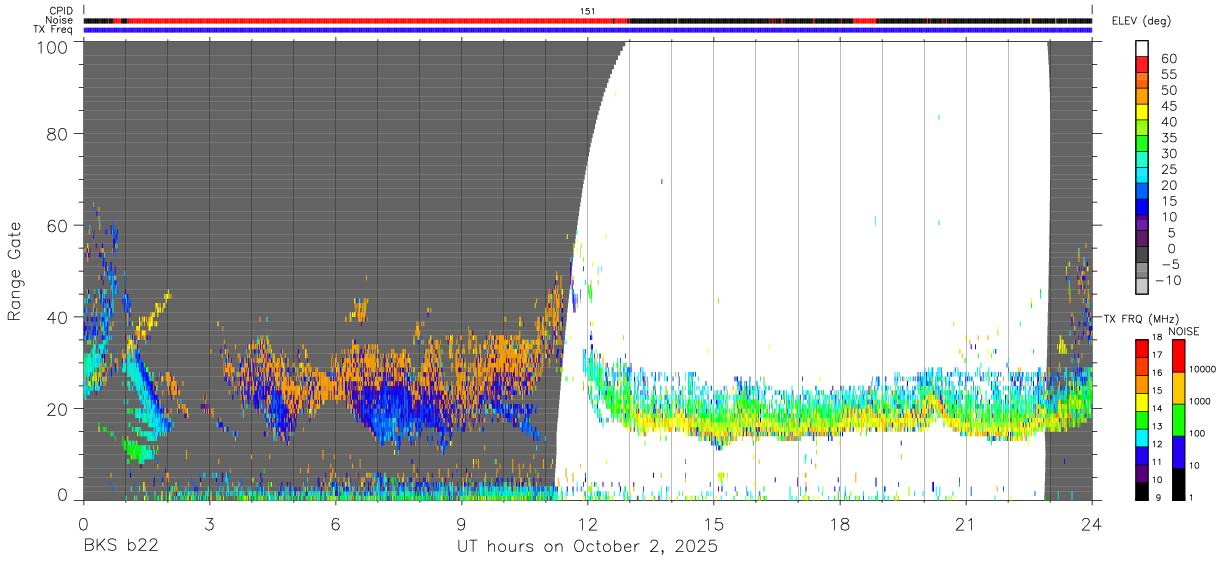Viewport: 1228px width, 567px height.
Task: Click the "6" tick label on the UT hours axis
Action: coord(335,523)
